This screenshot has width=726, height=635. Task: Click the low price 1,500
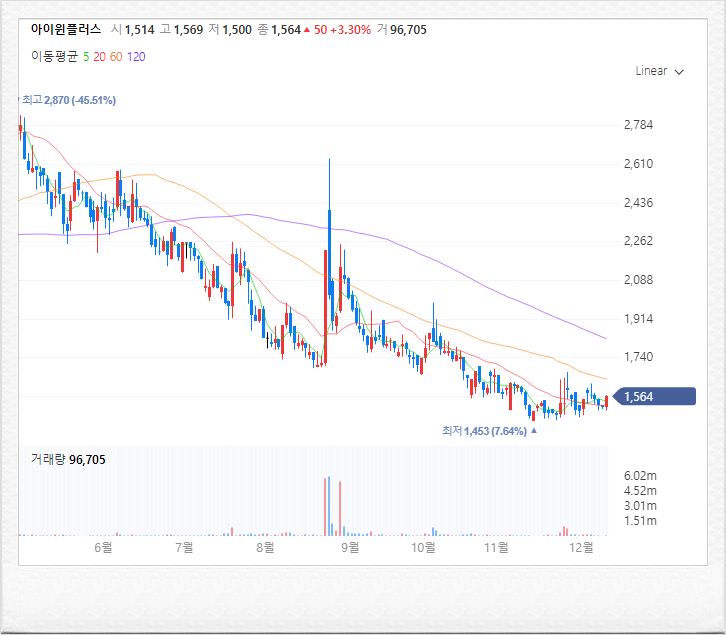pyautogui.click(x=237, y=30)
